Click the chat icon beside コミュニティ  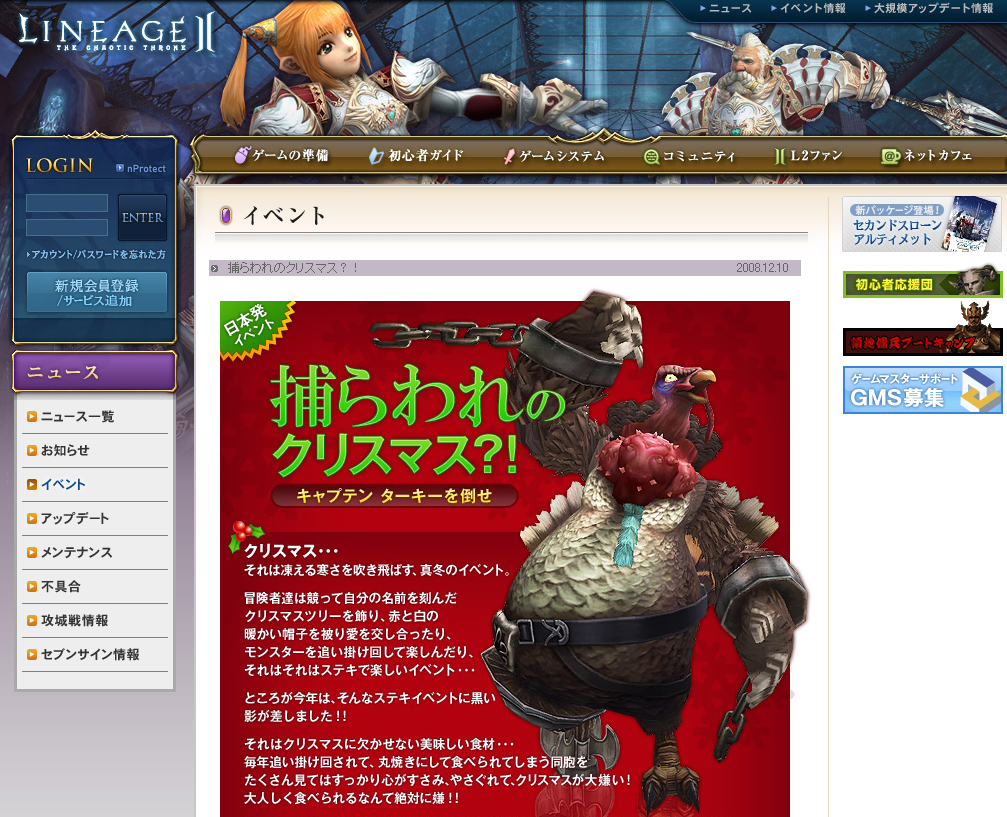(x=651, y=157)
